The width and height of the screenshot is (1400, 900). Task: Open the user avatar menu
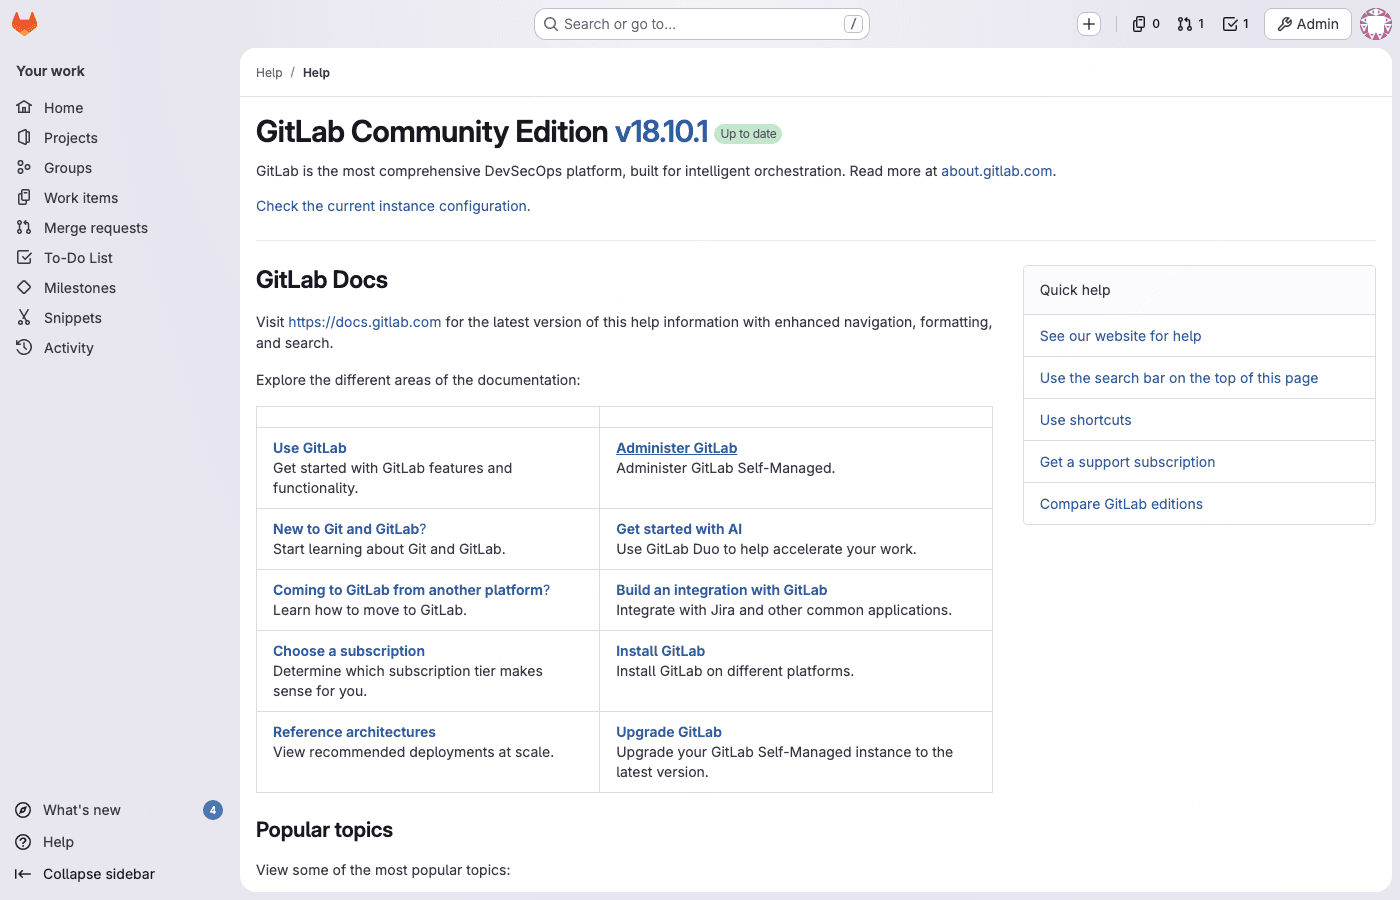pyautogui.click(x=1376, y=23)
